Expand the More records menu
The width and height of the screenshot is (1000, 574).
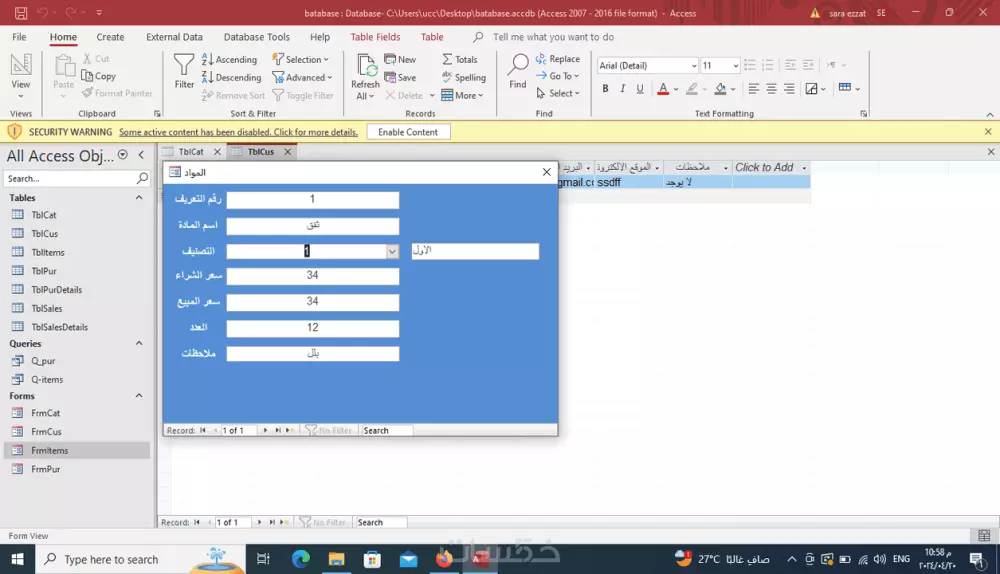462,95
